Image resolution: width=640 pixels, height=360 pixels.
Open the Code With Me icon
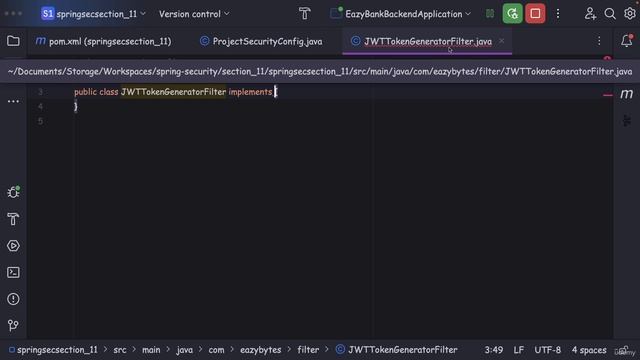pos(590,14)
